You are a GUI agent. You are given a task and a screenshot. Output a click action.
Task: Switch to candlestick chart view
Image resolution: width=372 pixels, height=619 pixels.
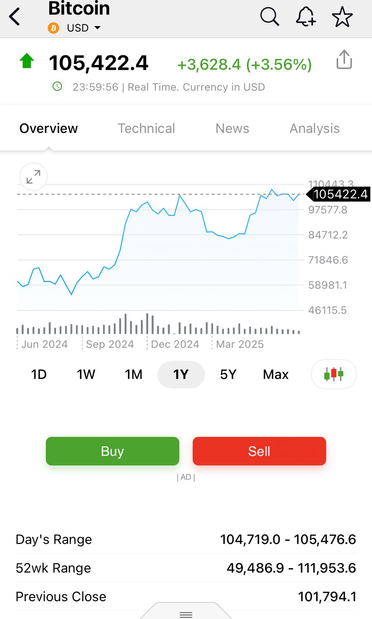(334, 374)
